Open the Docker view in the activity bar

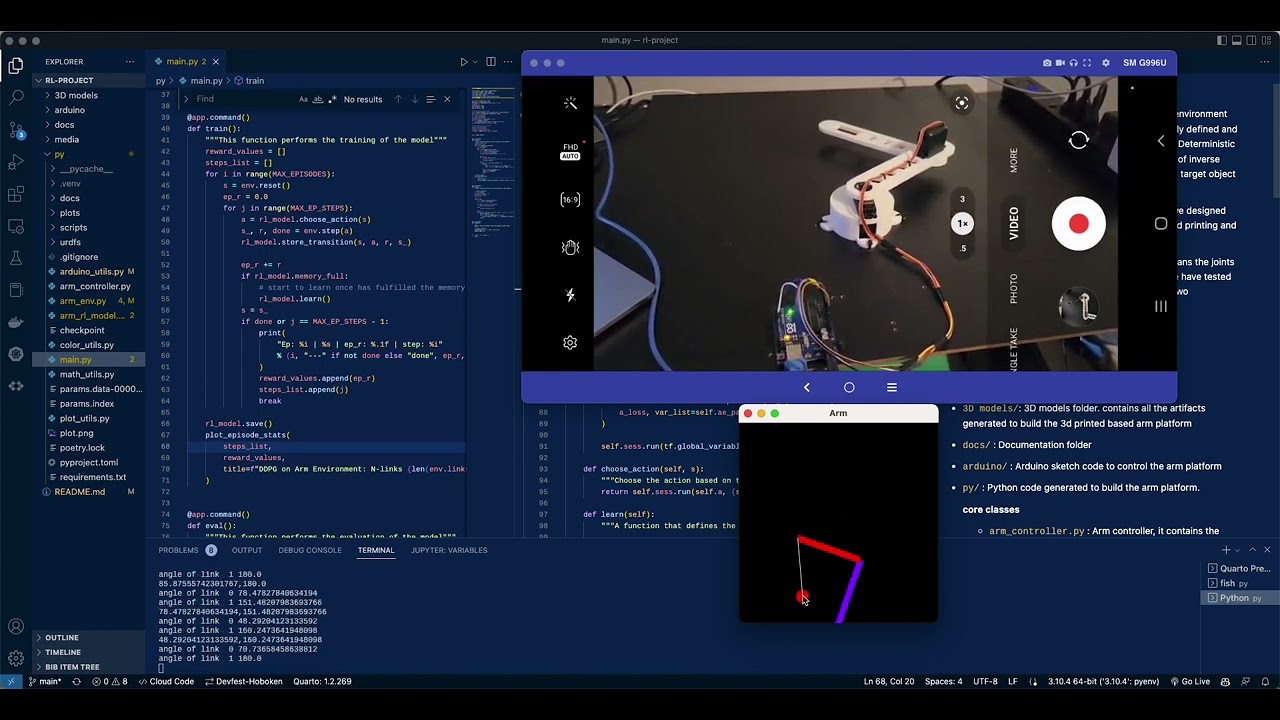pos(16,322)
